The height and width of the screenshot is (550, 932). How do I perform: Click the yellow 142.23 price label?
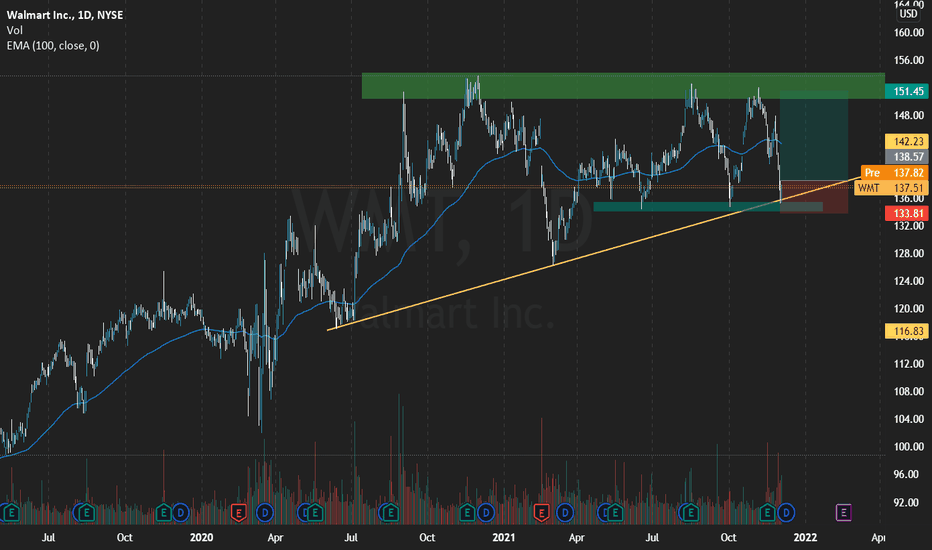906,141
